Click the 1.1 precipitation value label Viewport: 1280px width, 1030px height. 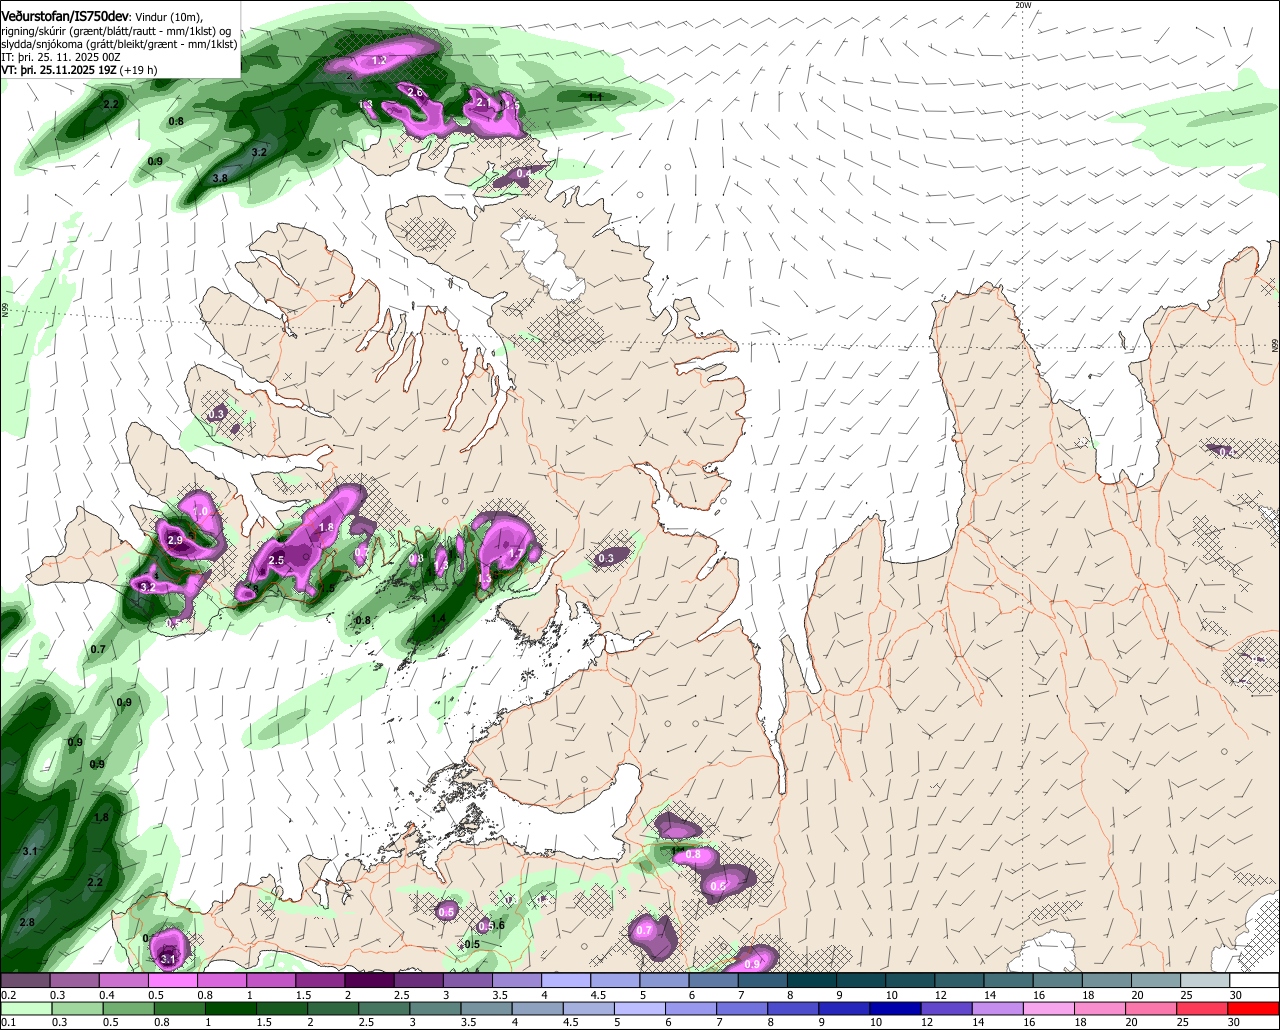click(595, 97)
